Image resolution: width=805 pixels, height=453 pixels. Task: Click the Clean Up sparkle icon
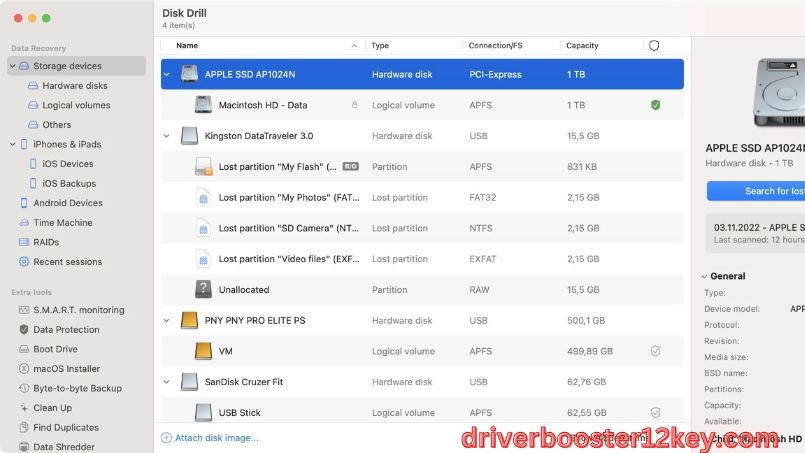24,408
